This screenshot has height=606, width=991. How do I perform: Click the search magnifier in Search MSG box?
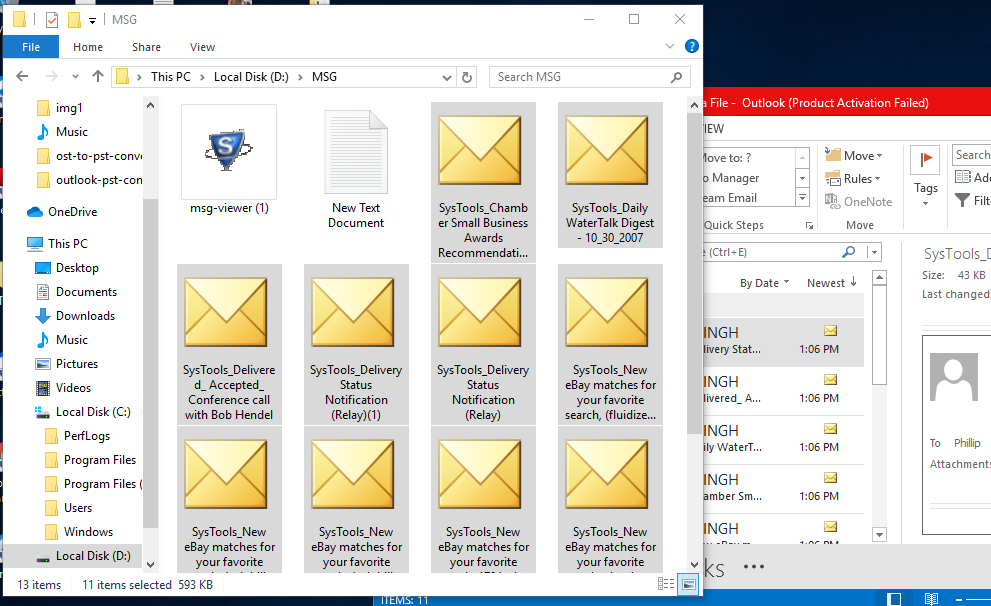676,77
